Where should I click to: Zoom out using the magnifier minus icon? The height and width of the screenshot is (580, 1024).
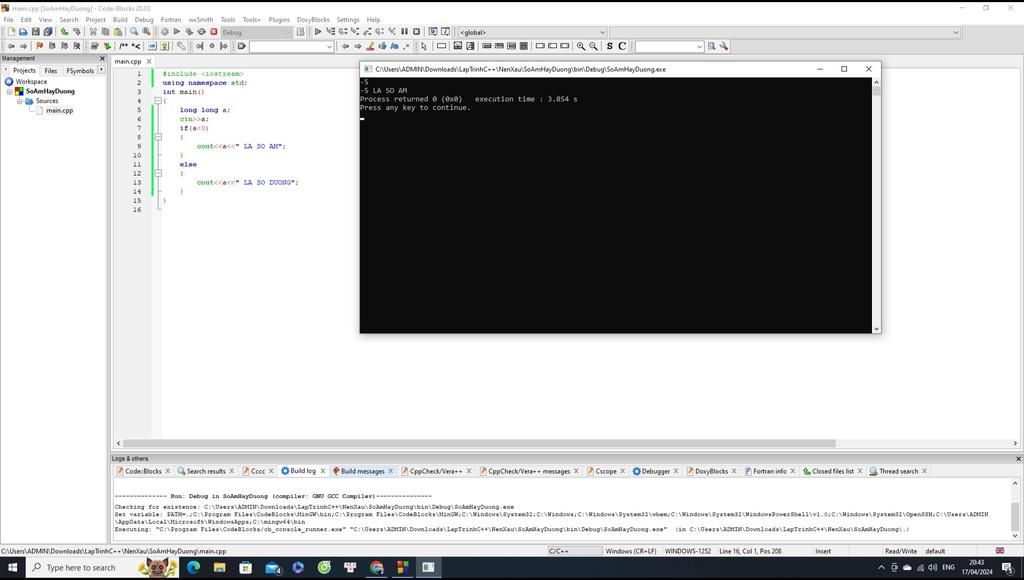(593, 46)
